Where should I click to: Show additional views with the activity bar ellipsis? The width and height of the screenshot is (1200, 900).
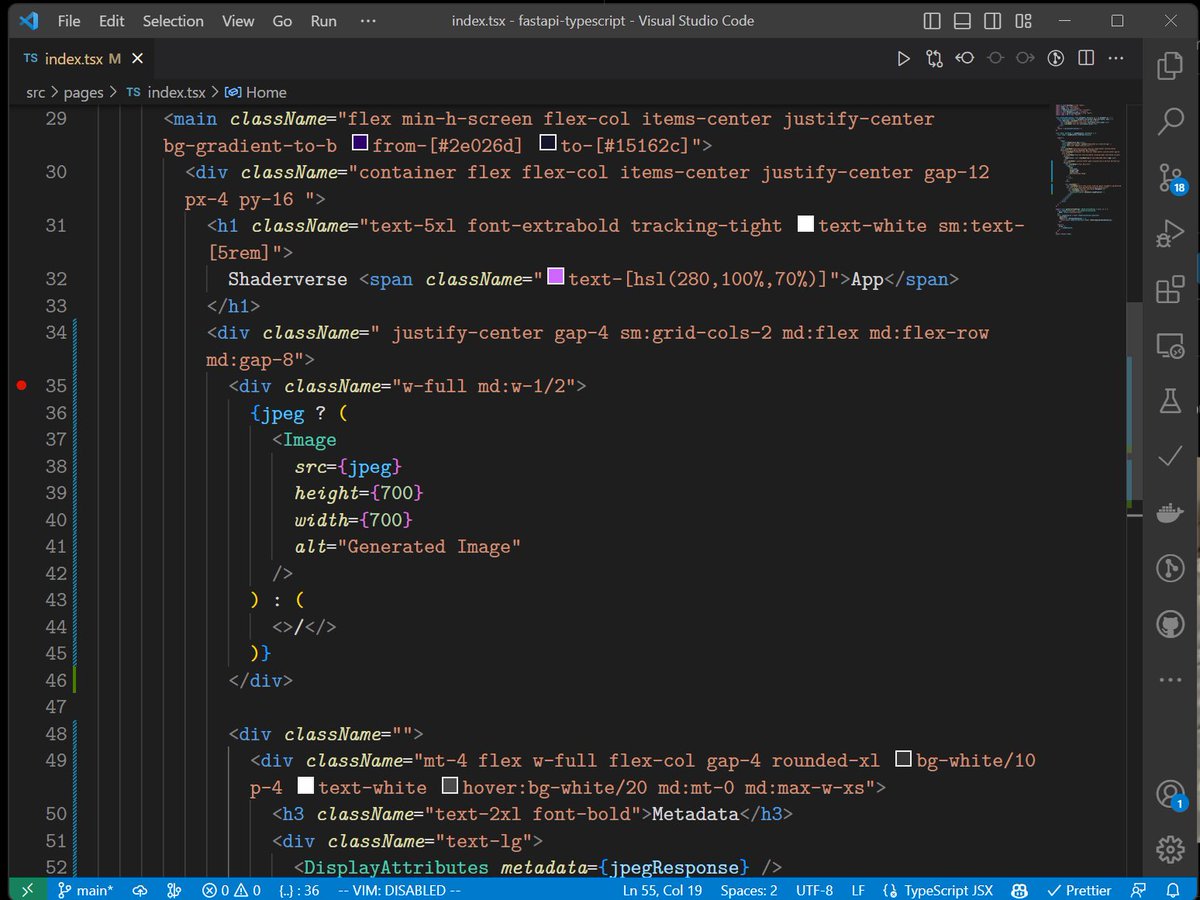[x=1170, y=680]
